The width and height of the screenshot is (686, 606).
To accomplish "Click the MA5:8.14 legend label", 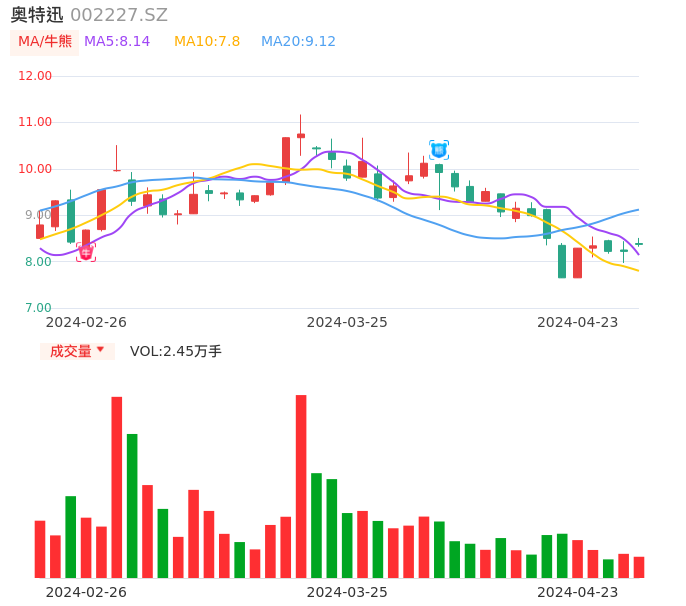I will point(117,42).
